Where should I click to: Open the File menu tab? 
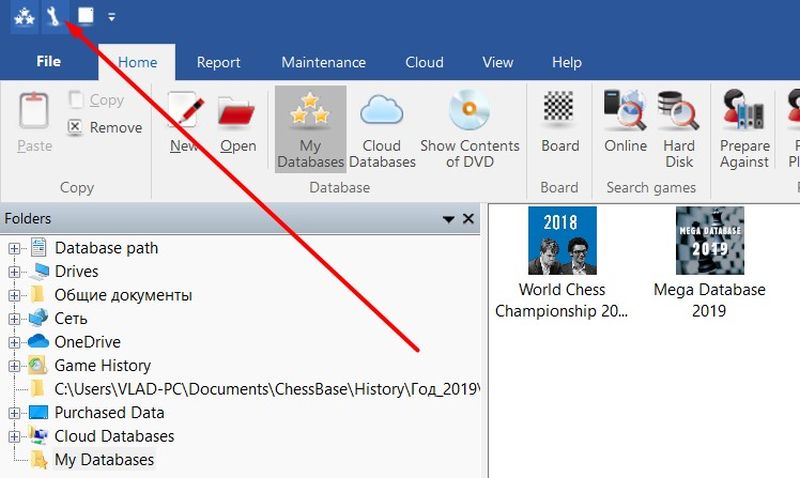coord(48,62)
